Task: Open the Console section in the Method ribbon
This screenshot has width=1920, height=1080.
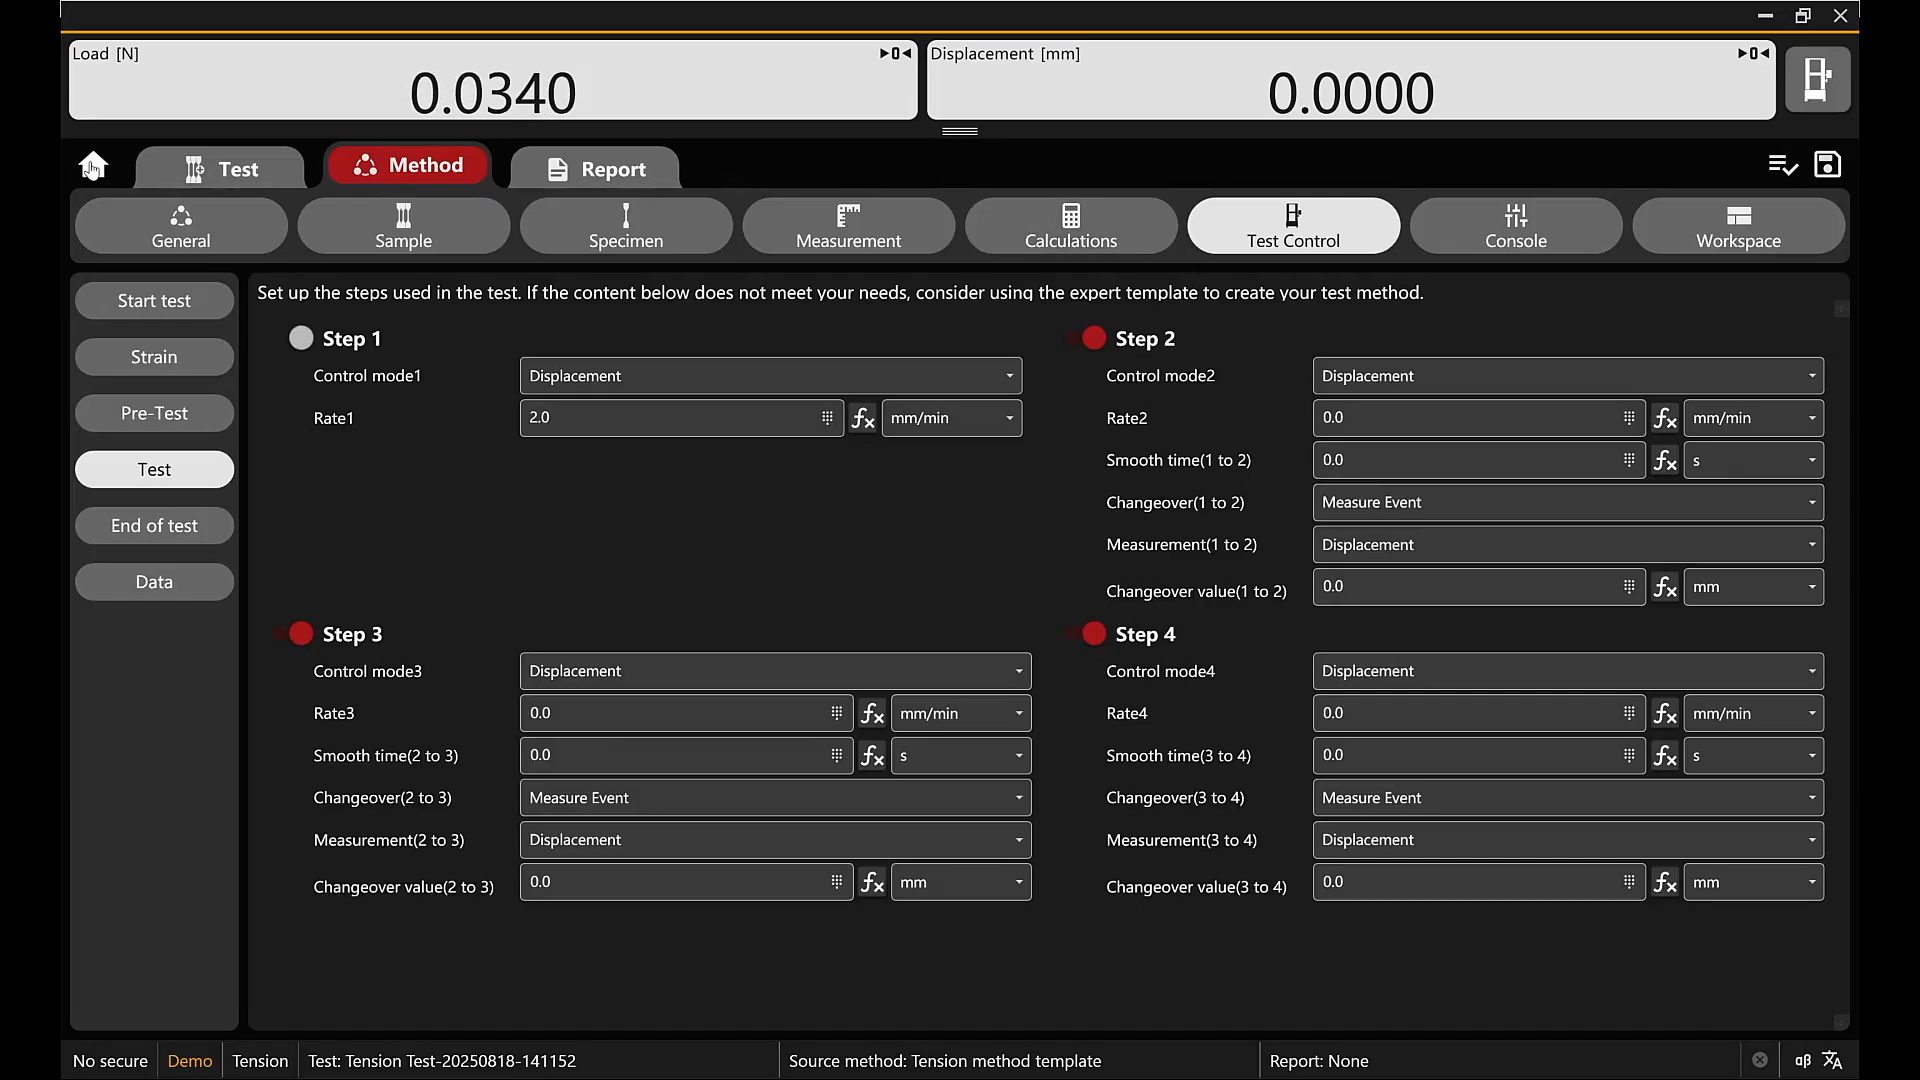Action: tap(1515, 226)
